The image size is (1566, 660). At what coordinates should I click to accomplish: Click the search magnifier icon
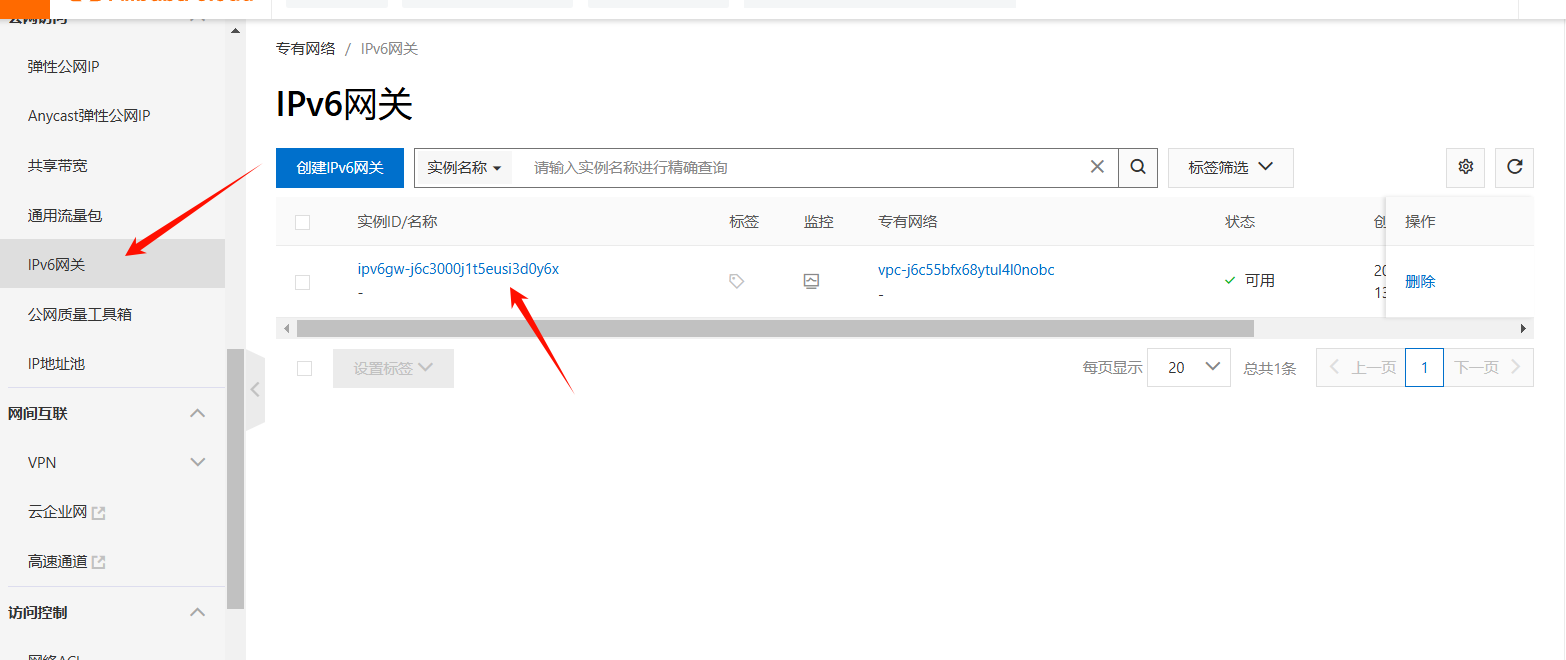[x=1138, y=168]
